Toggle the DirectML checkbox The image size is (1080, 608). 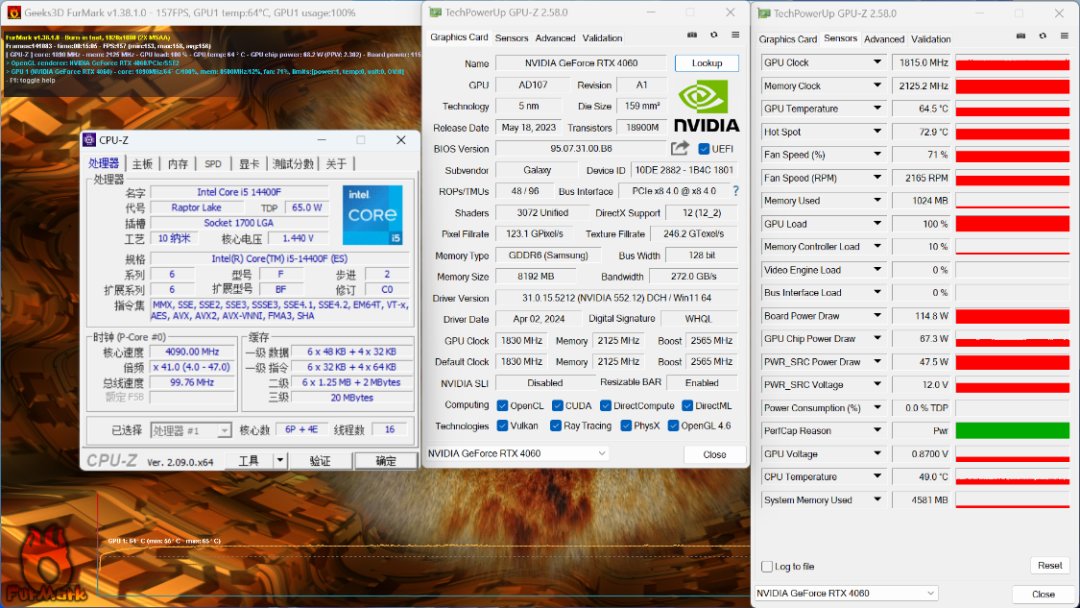coord(687,406)
